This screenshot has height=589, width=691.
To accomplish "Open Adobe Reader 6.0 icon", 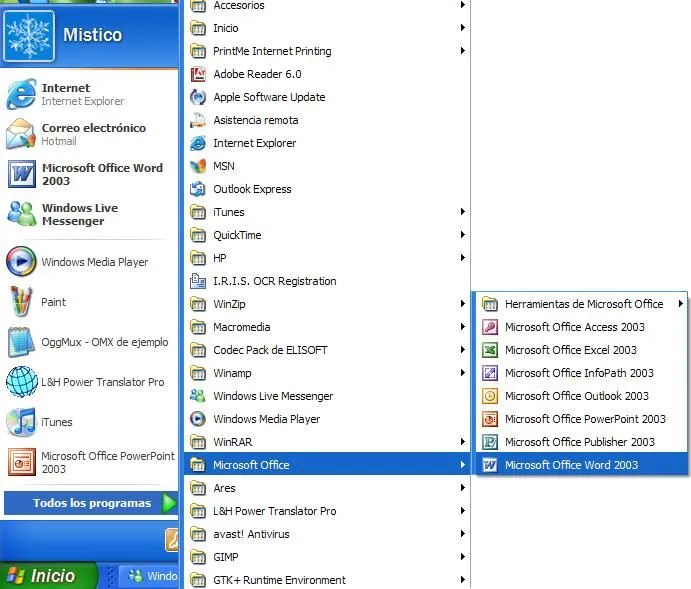I will (198, 74).
